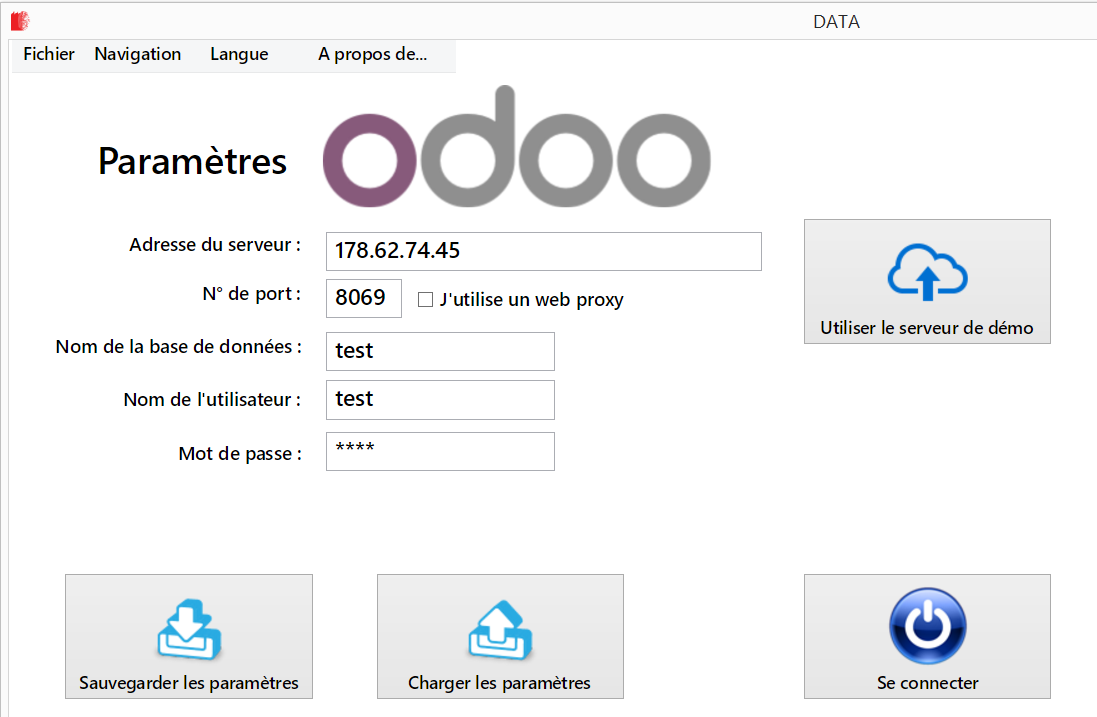Focus the N° de port field
The height and width of the screenshot is (717, 1097).
[364, 298]
